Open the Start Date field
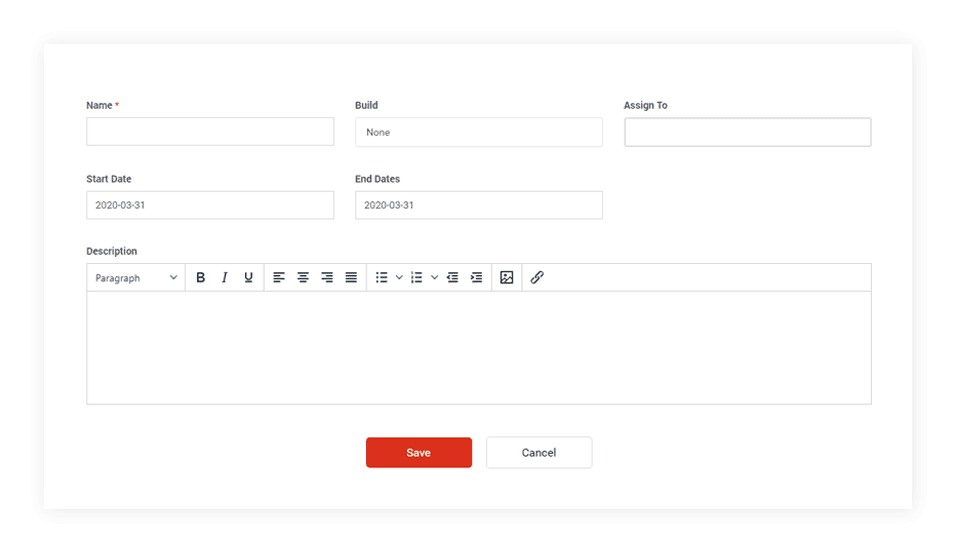 pyautogui.click(x=210, y=205)
